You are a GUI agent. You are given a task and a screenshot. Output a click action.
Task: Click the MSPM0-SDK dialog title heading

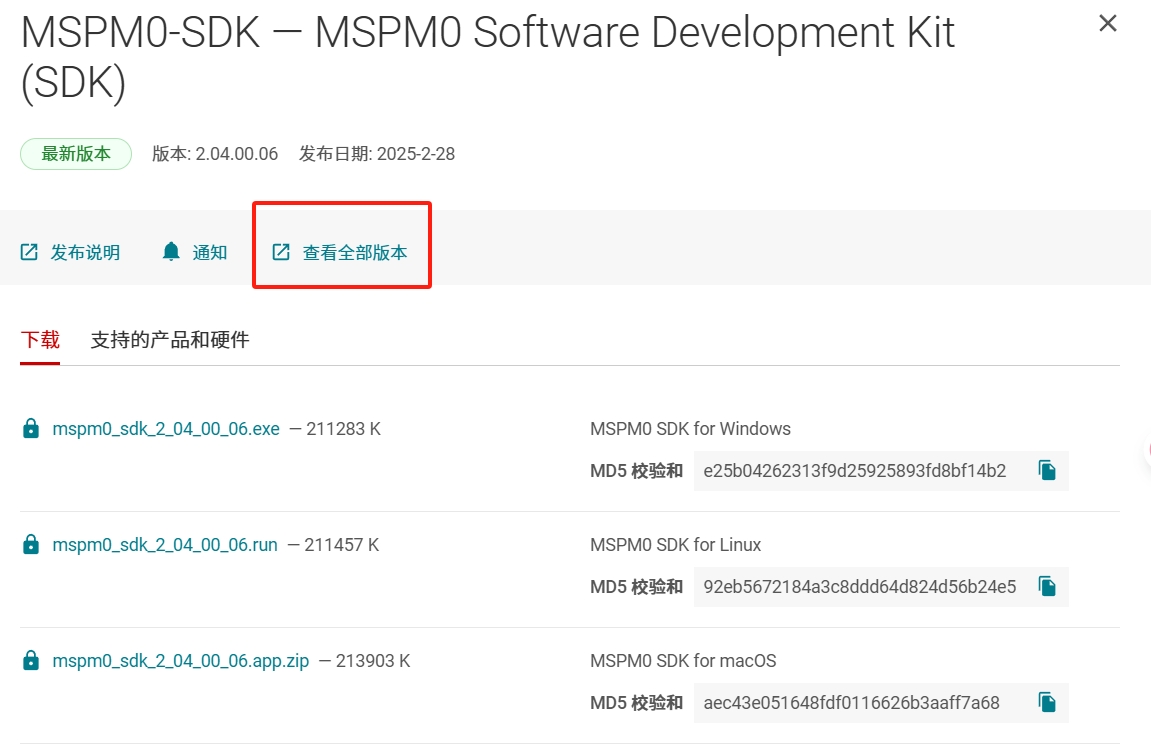(487, 57)
